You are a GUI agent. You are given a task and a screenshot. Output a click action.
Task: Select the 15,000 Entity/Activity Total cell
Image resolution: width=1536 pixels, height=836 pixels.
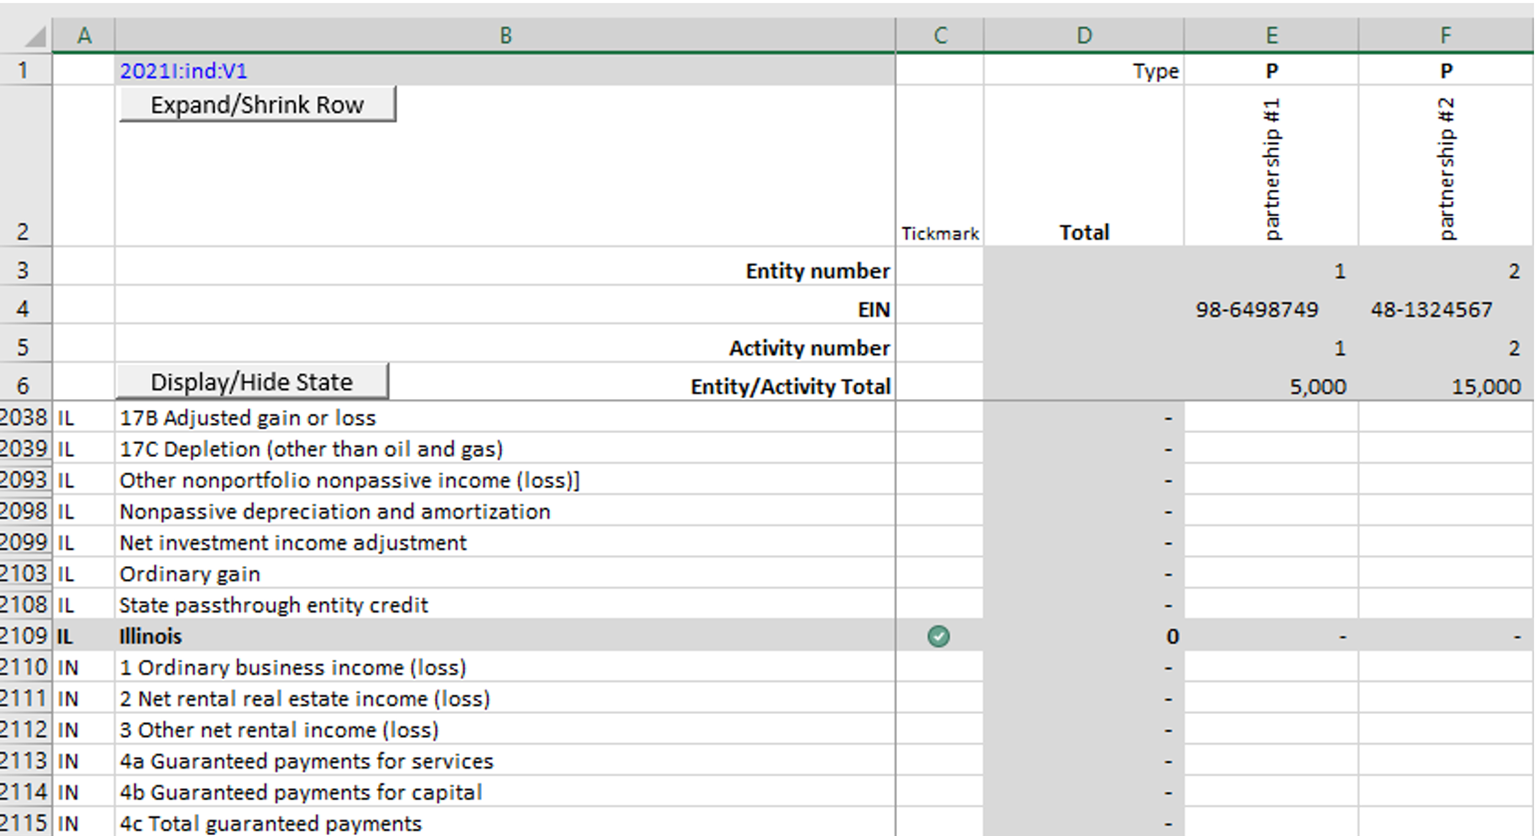click(x=1485, y=387)
